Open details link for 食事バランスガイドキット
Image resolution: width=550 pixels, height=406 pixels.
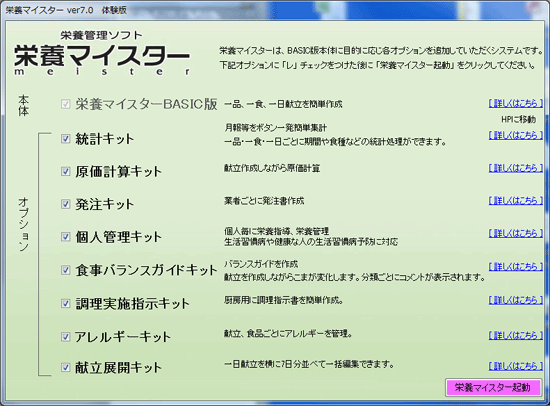click(x=516, y=267)
